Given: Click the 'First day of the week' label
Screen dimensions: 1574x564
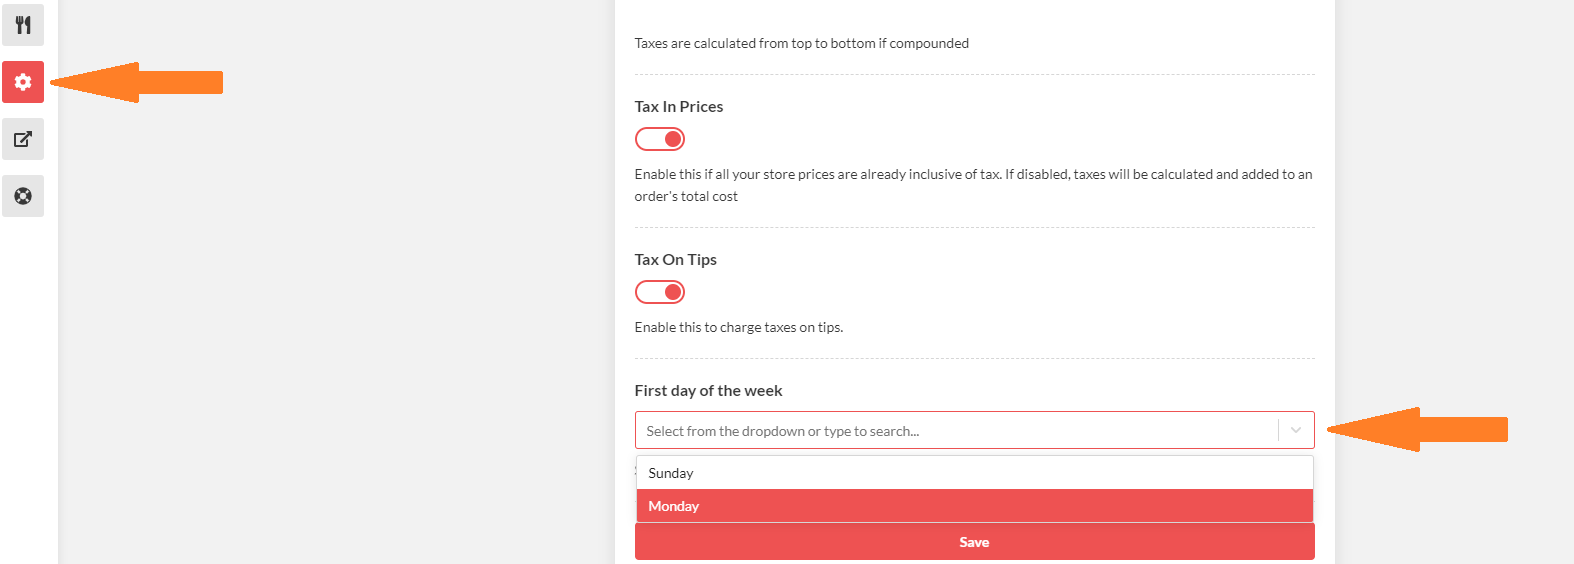Looking at the screenshot, I should [708, 391].
